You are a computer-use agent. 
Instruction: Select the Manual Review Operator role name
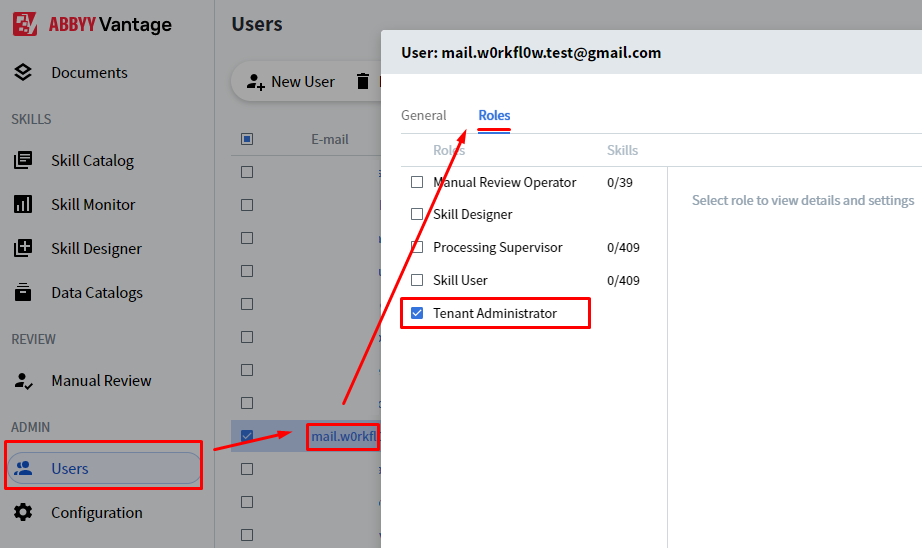tap(505, 182)
